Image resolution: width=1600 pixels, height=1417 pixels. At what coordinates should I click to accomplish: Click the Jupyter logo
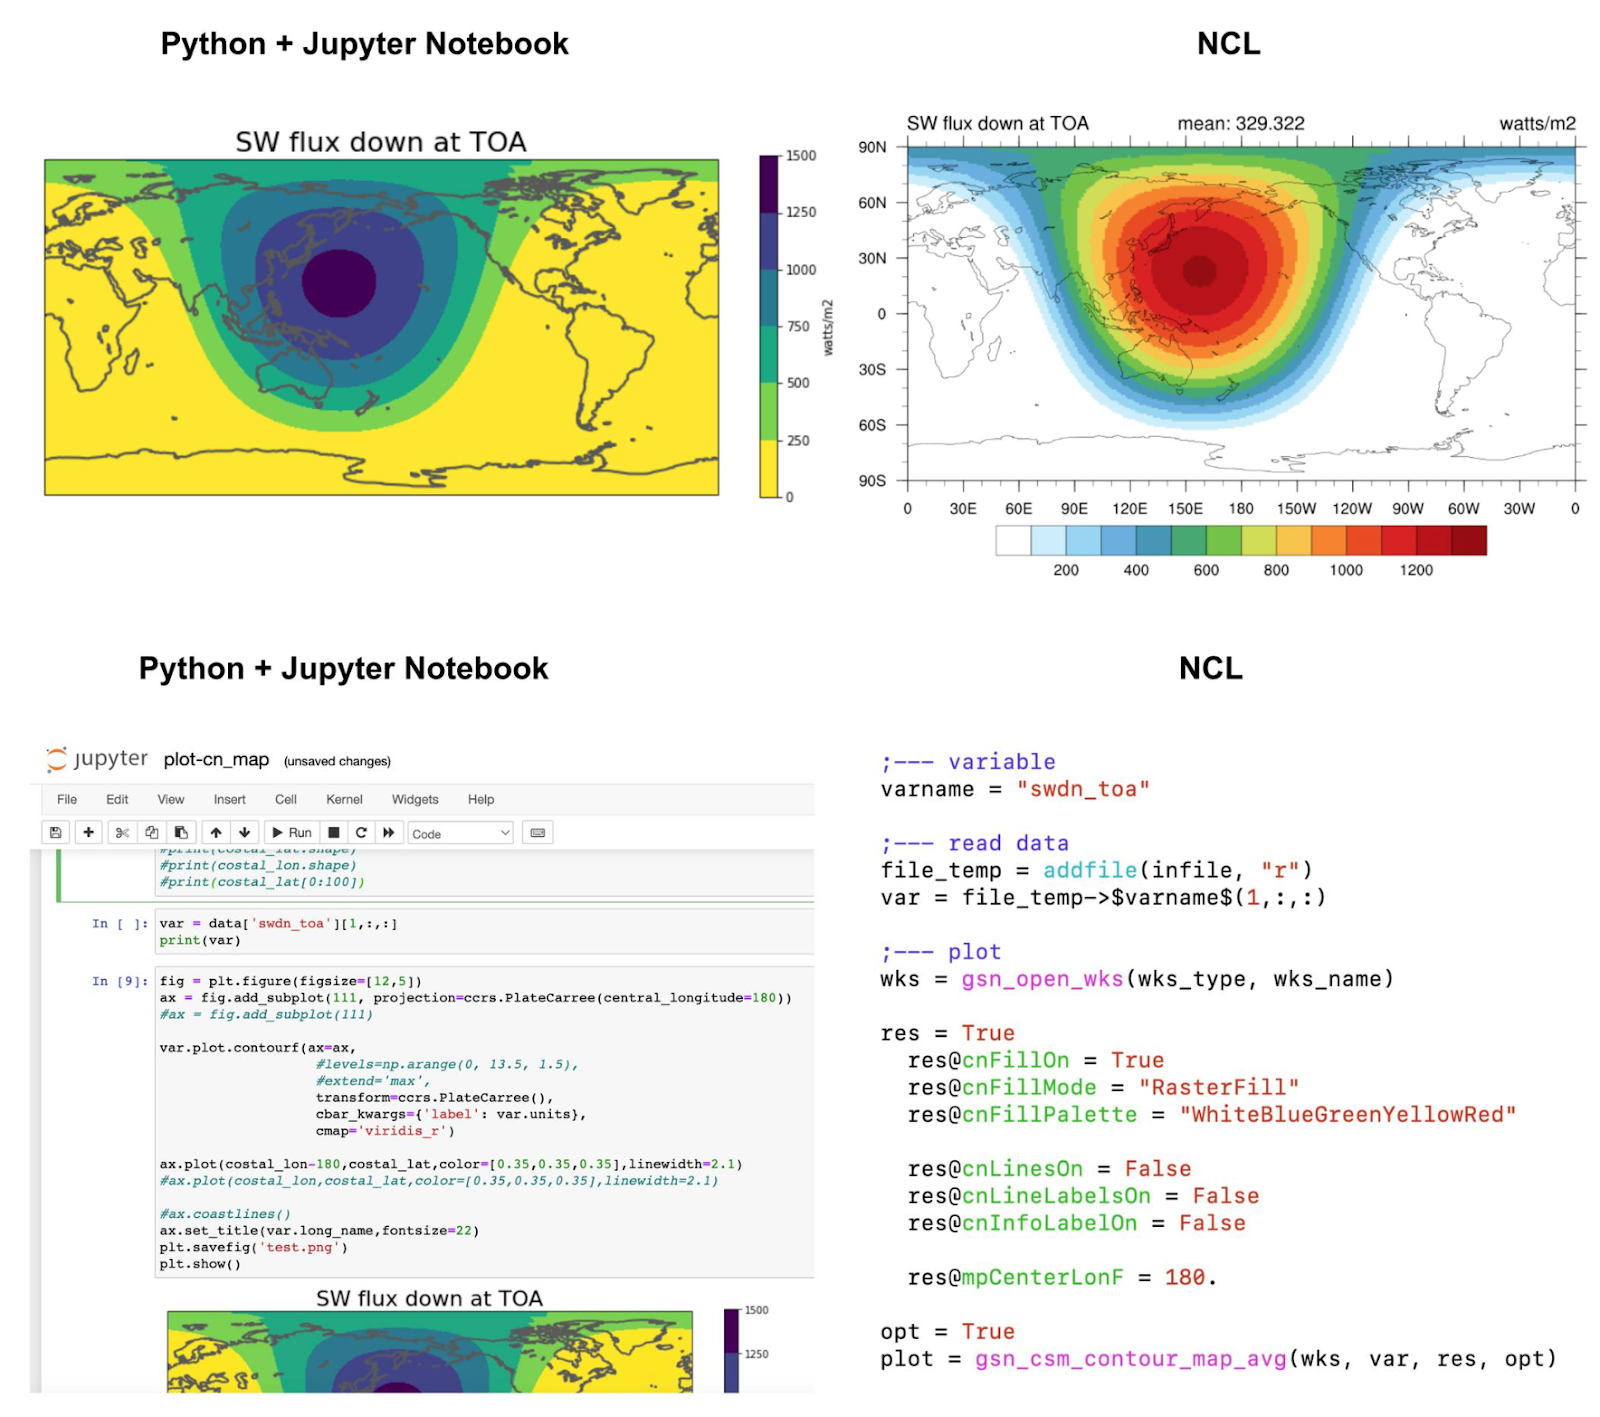tap(97, 759)
